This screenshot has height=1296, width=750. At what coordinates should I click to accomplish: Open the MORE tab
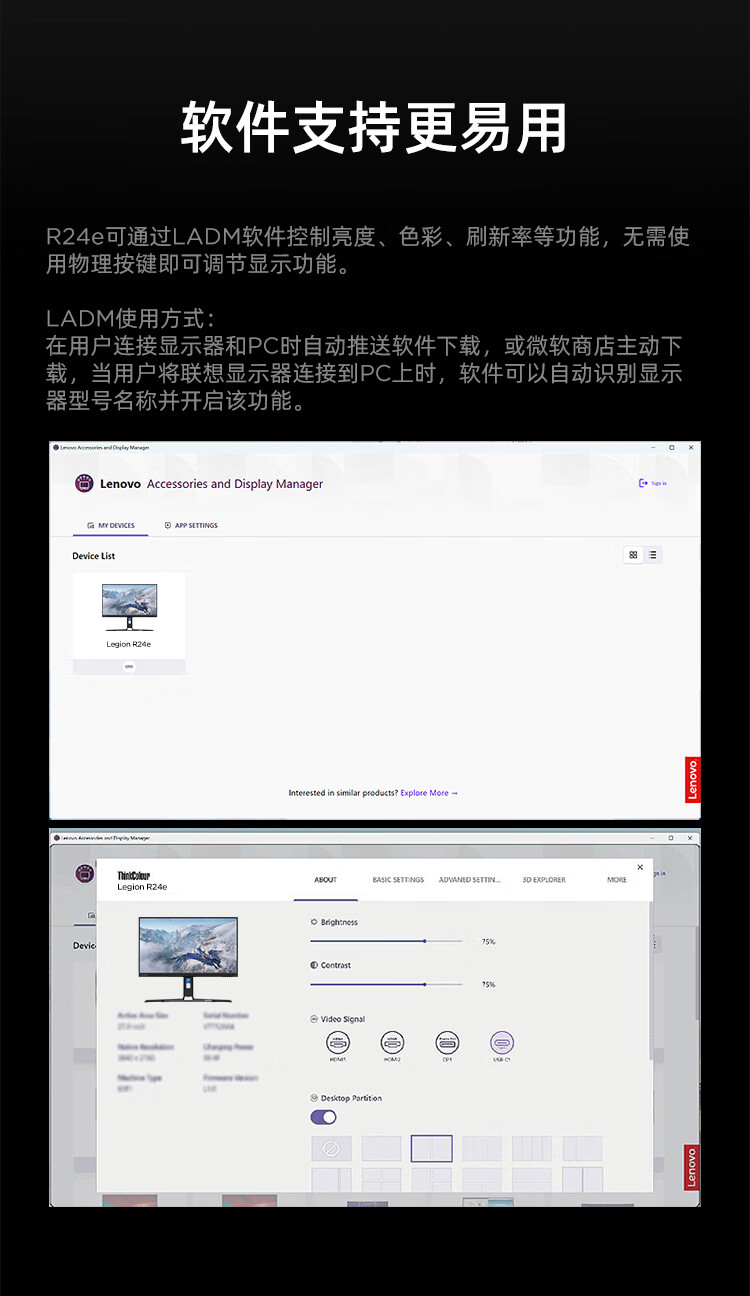coord(617,880)
